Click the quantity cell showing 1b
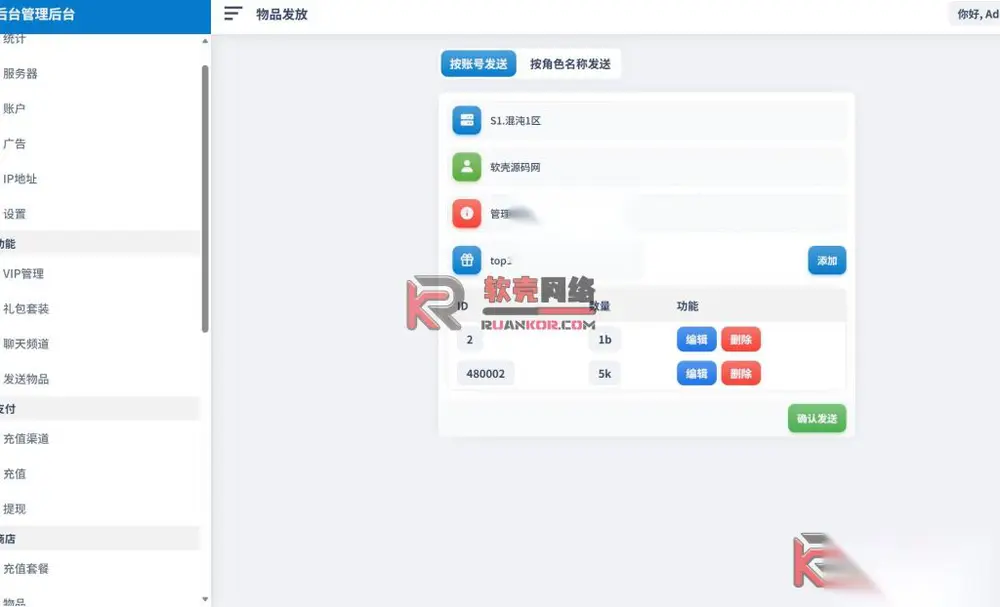 coord(605,340)
